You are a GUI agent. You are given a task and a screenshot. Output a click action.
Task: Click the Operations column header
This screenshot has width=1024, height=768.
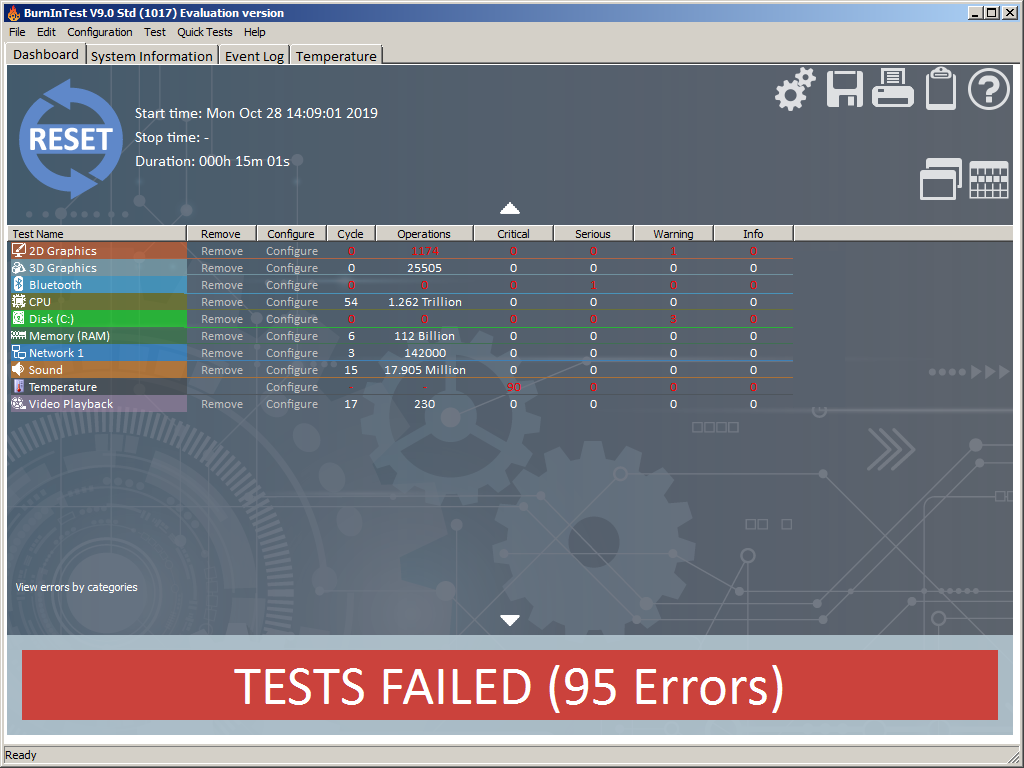coord(424,234)
